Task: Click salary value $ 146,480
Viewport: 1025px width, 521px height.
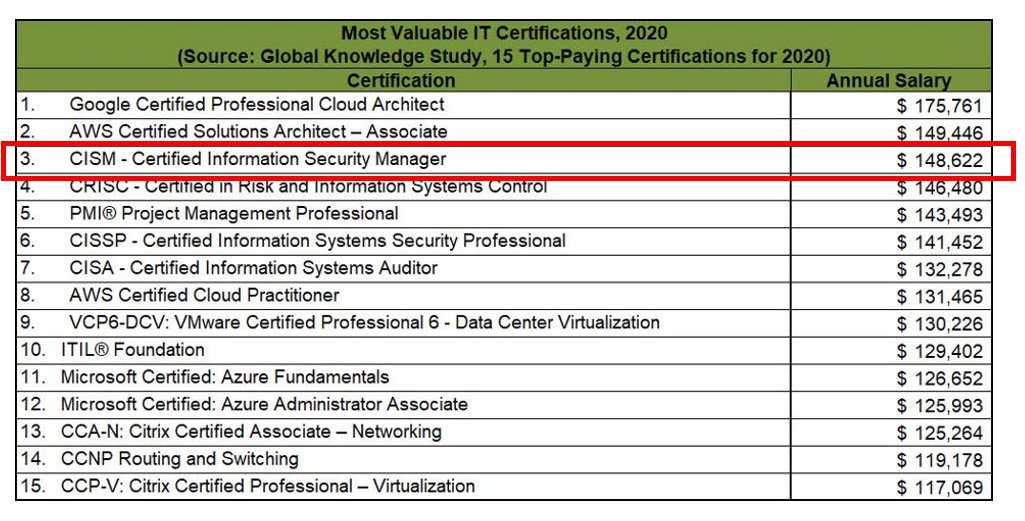Action: tap(939, 188)
